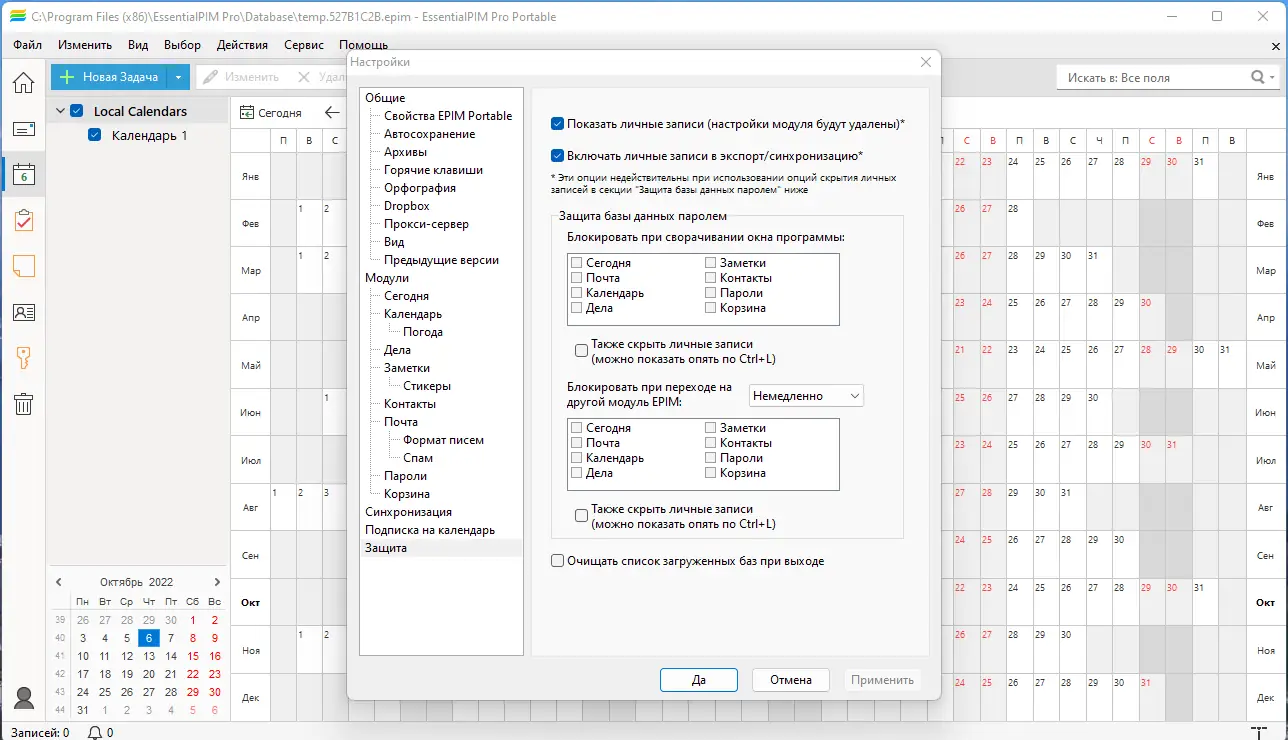Open the Mail module sidebar icon

tap(23, 129)
